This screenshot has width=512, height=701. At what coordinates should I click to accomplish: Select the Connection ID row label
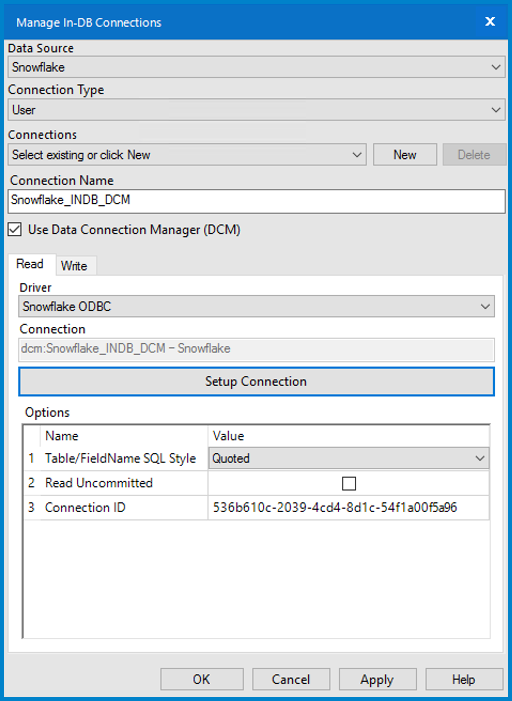[85, 507]
